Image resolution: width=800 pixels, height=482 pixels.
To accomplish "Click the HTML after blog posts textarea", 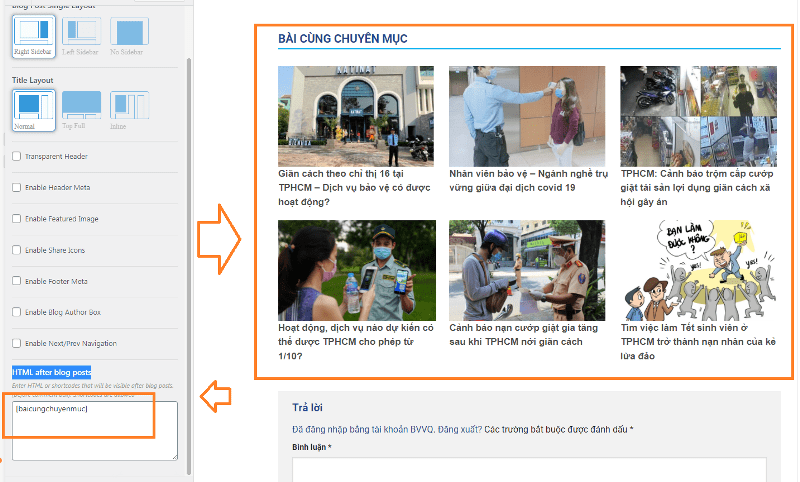I will 94,430.
